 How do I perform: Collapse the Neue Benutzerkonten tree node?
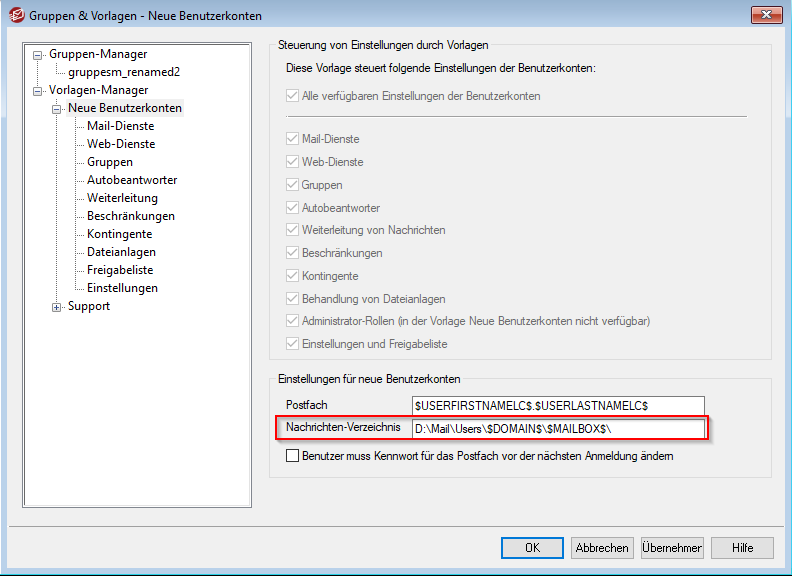(57, 108)
